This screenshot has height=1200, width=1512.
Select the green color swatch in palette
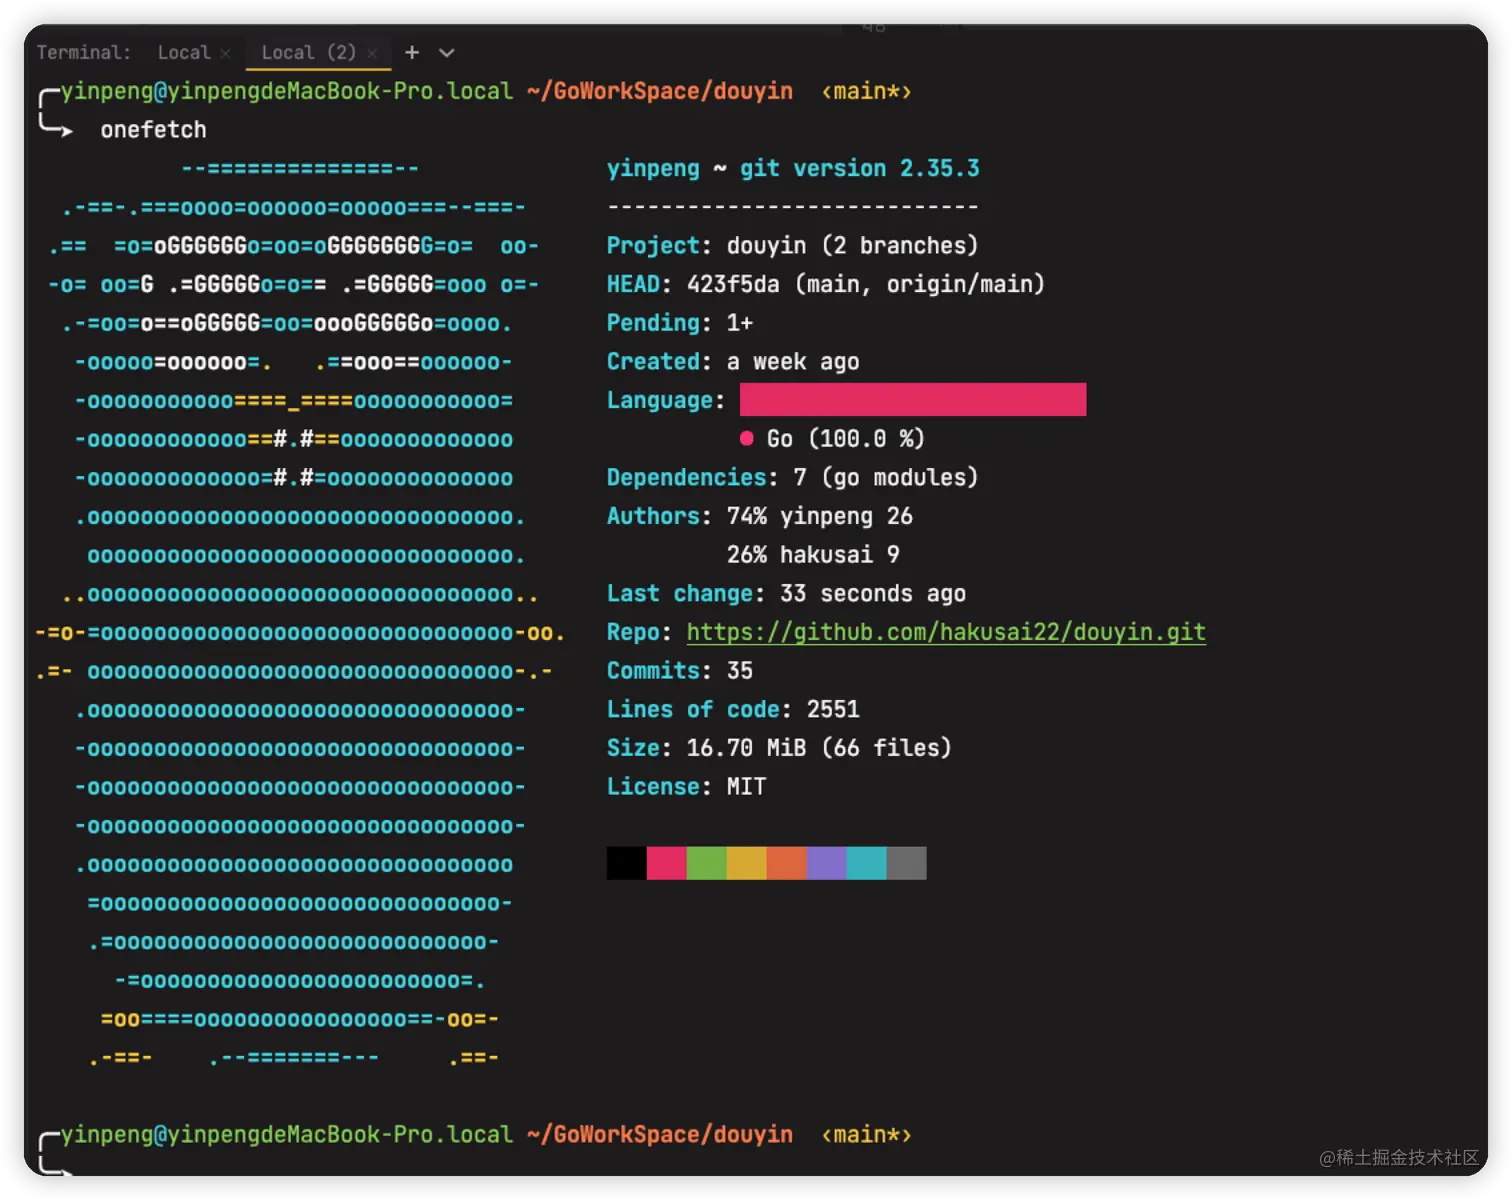click(x=707, y=863)
